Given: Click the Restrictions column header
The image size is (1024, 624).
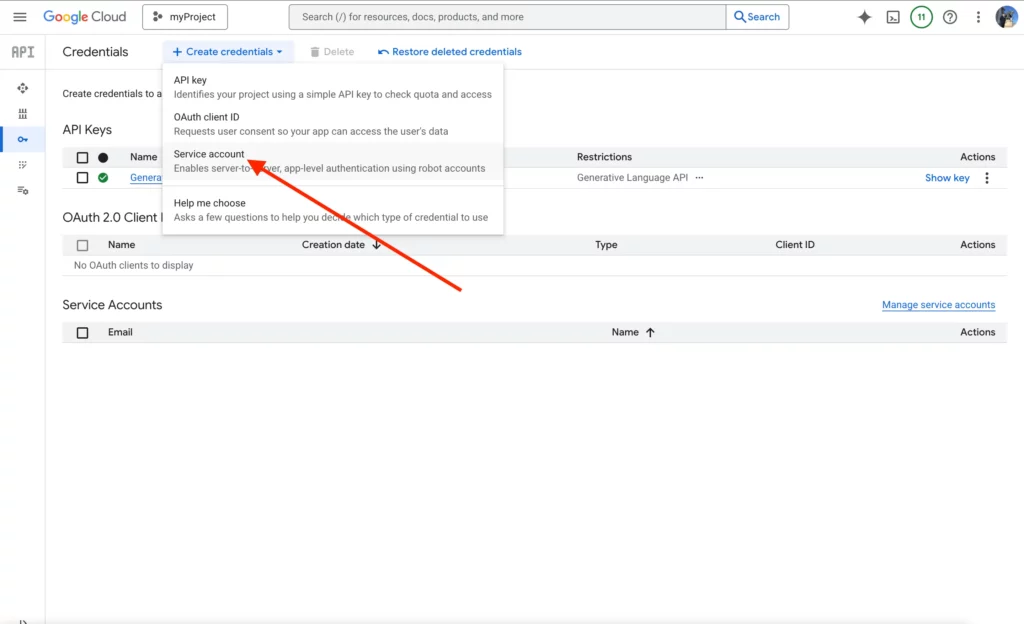Looking at the screenshot, I should [604, 157].
